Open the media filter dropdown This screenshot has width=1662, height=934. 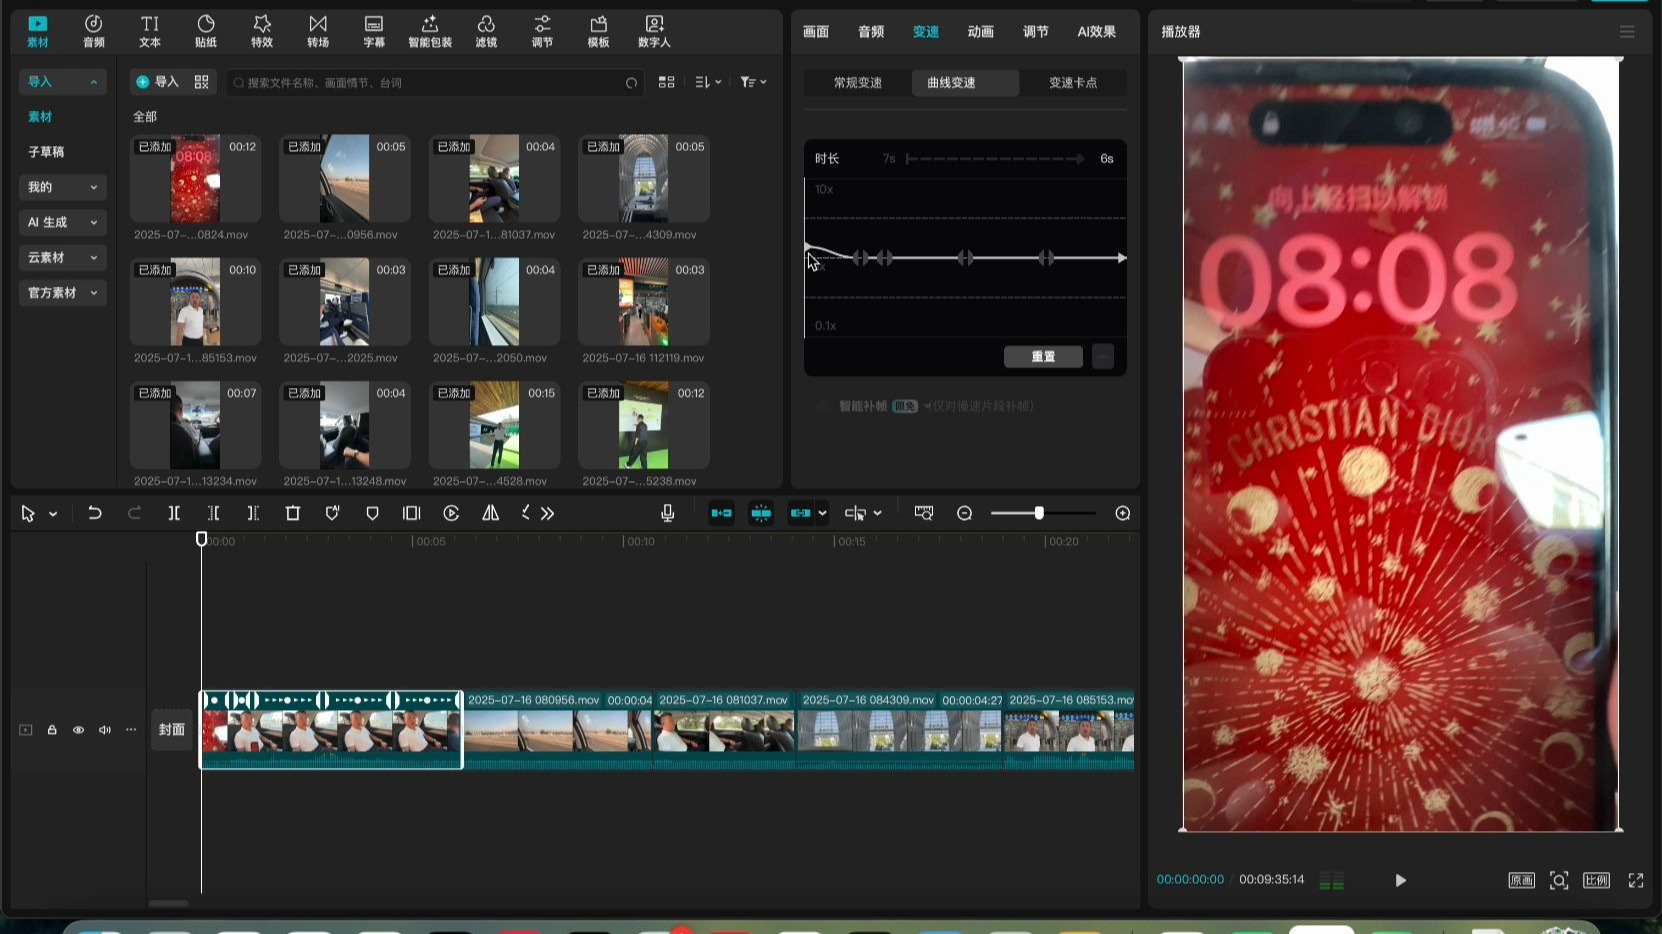coord(753,82)
